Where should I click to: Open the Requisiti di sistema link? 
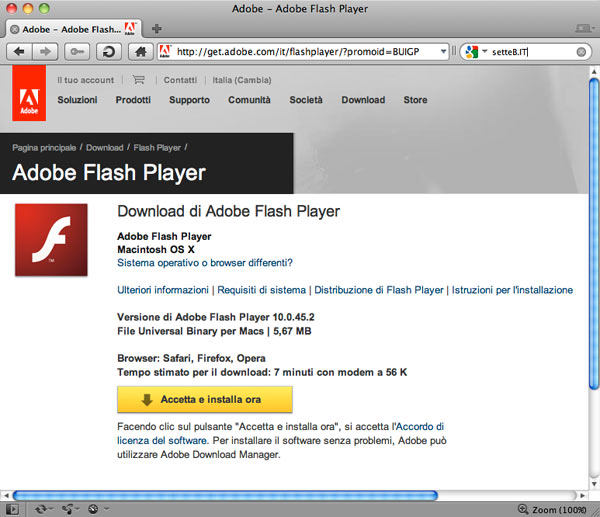[x=262, y=290]
